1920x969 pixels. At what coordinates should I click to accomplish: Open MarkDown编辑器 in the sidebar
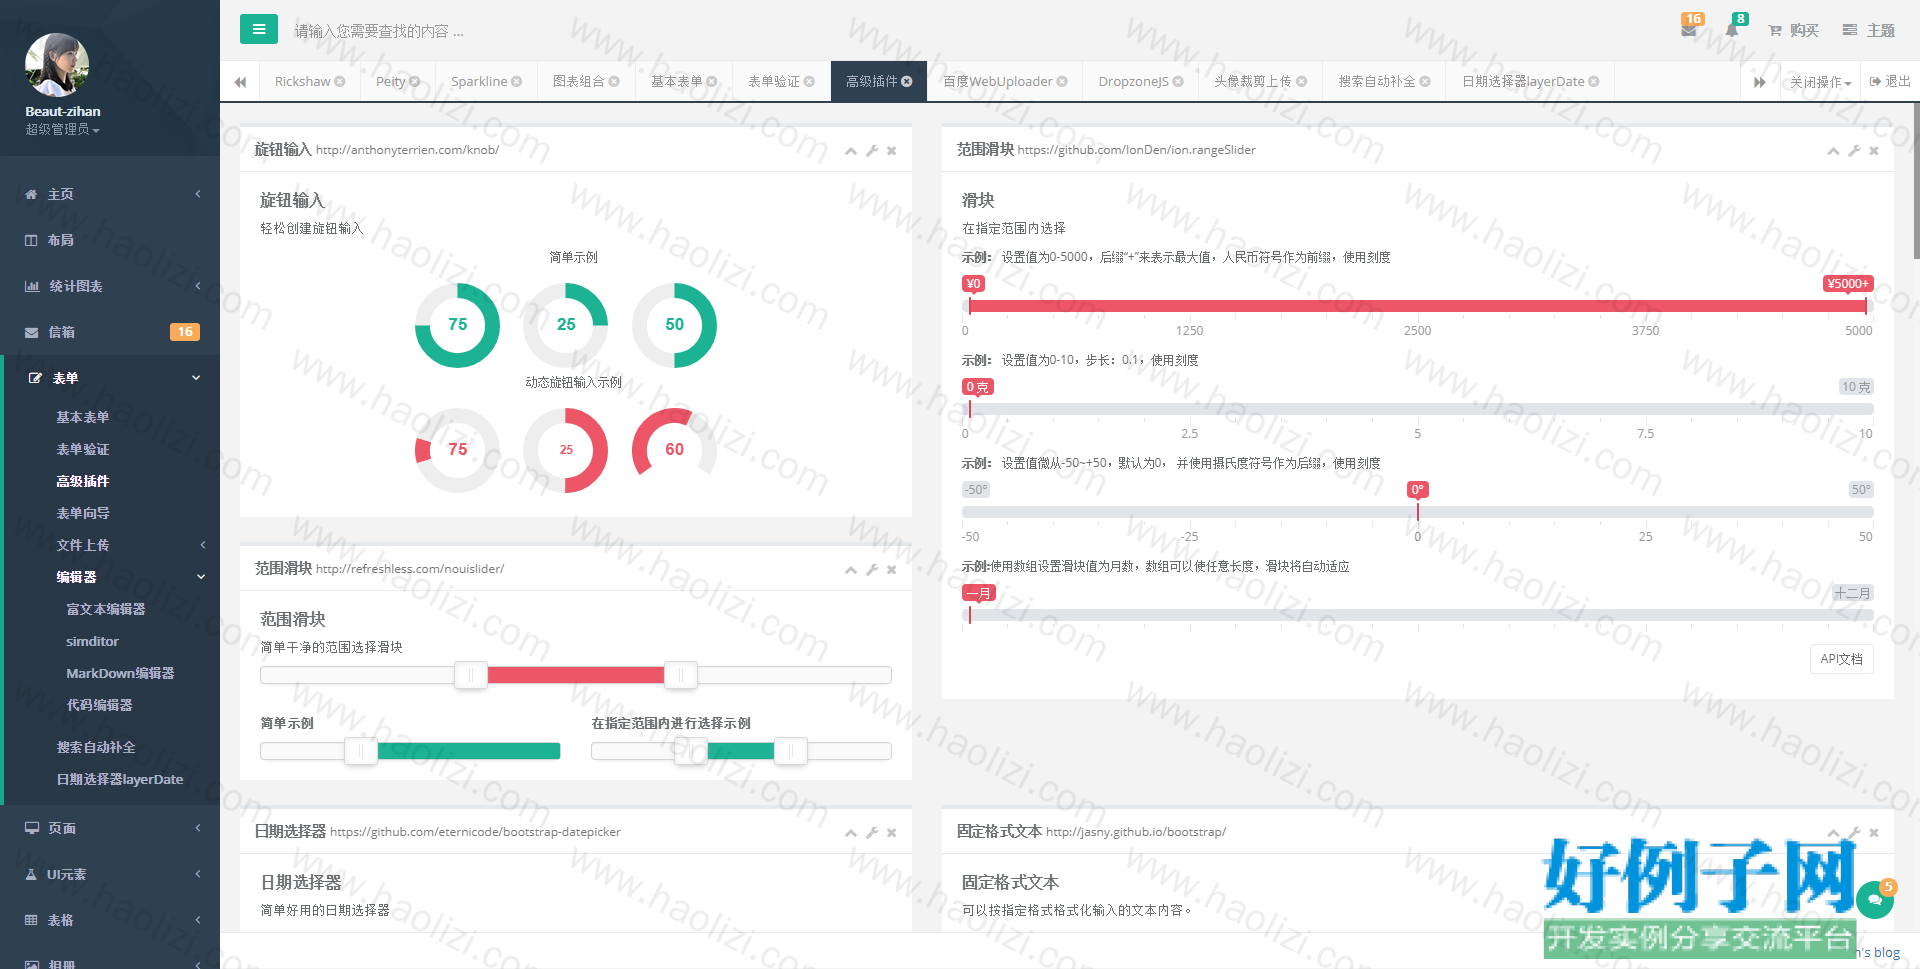click(120, 673)
